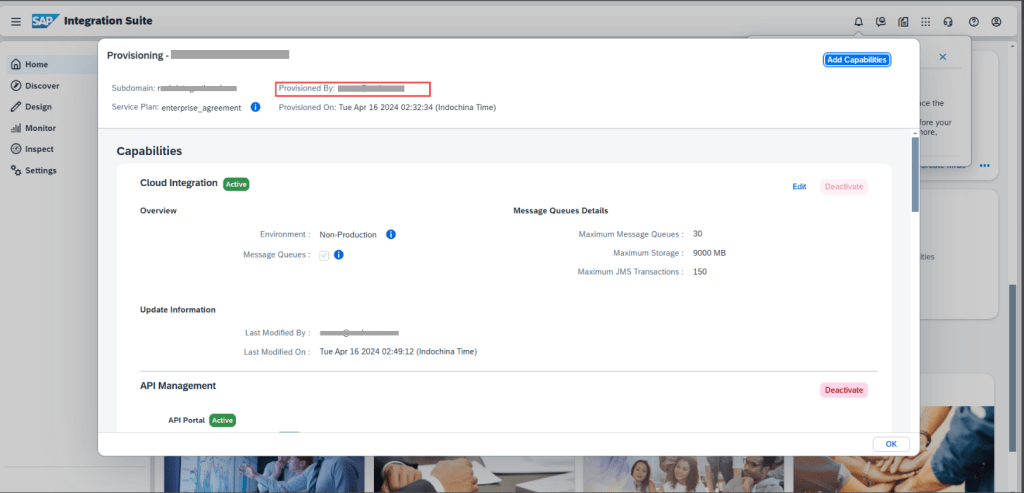Click info icon next to Service Plan
1024x493 pixels.
click(255, 107)
